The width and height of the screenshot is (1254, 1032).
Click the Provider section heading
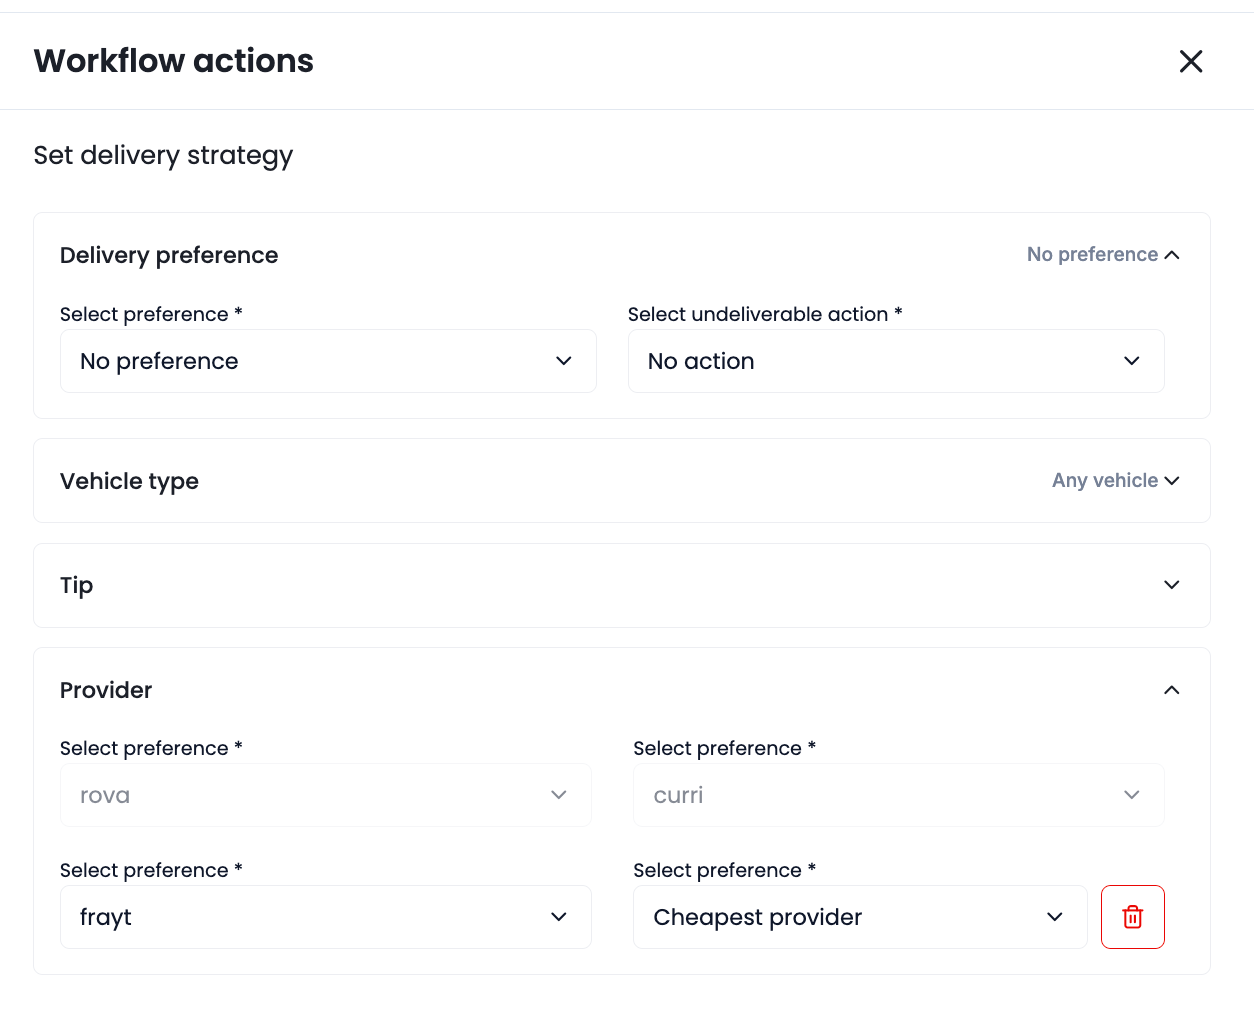click(x=106, y=690)
